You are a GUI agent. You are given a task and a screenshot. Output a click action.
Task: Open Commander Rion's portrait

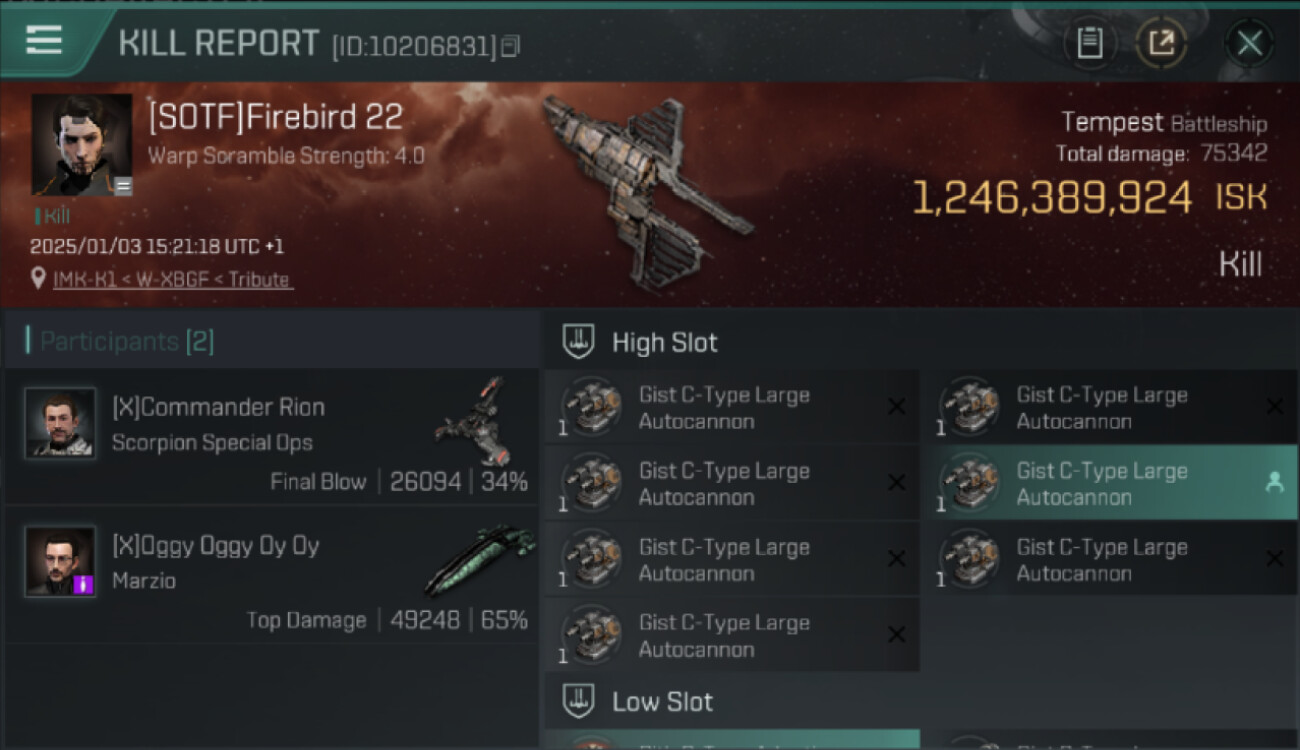[x=60, y=423]
